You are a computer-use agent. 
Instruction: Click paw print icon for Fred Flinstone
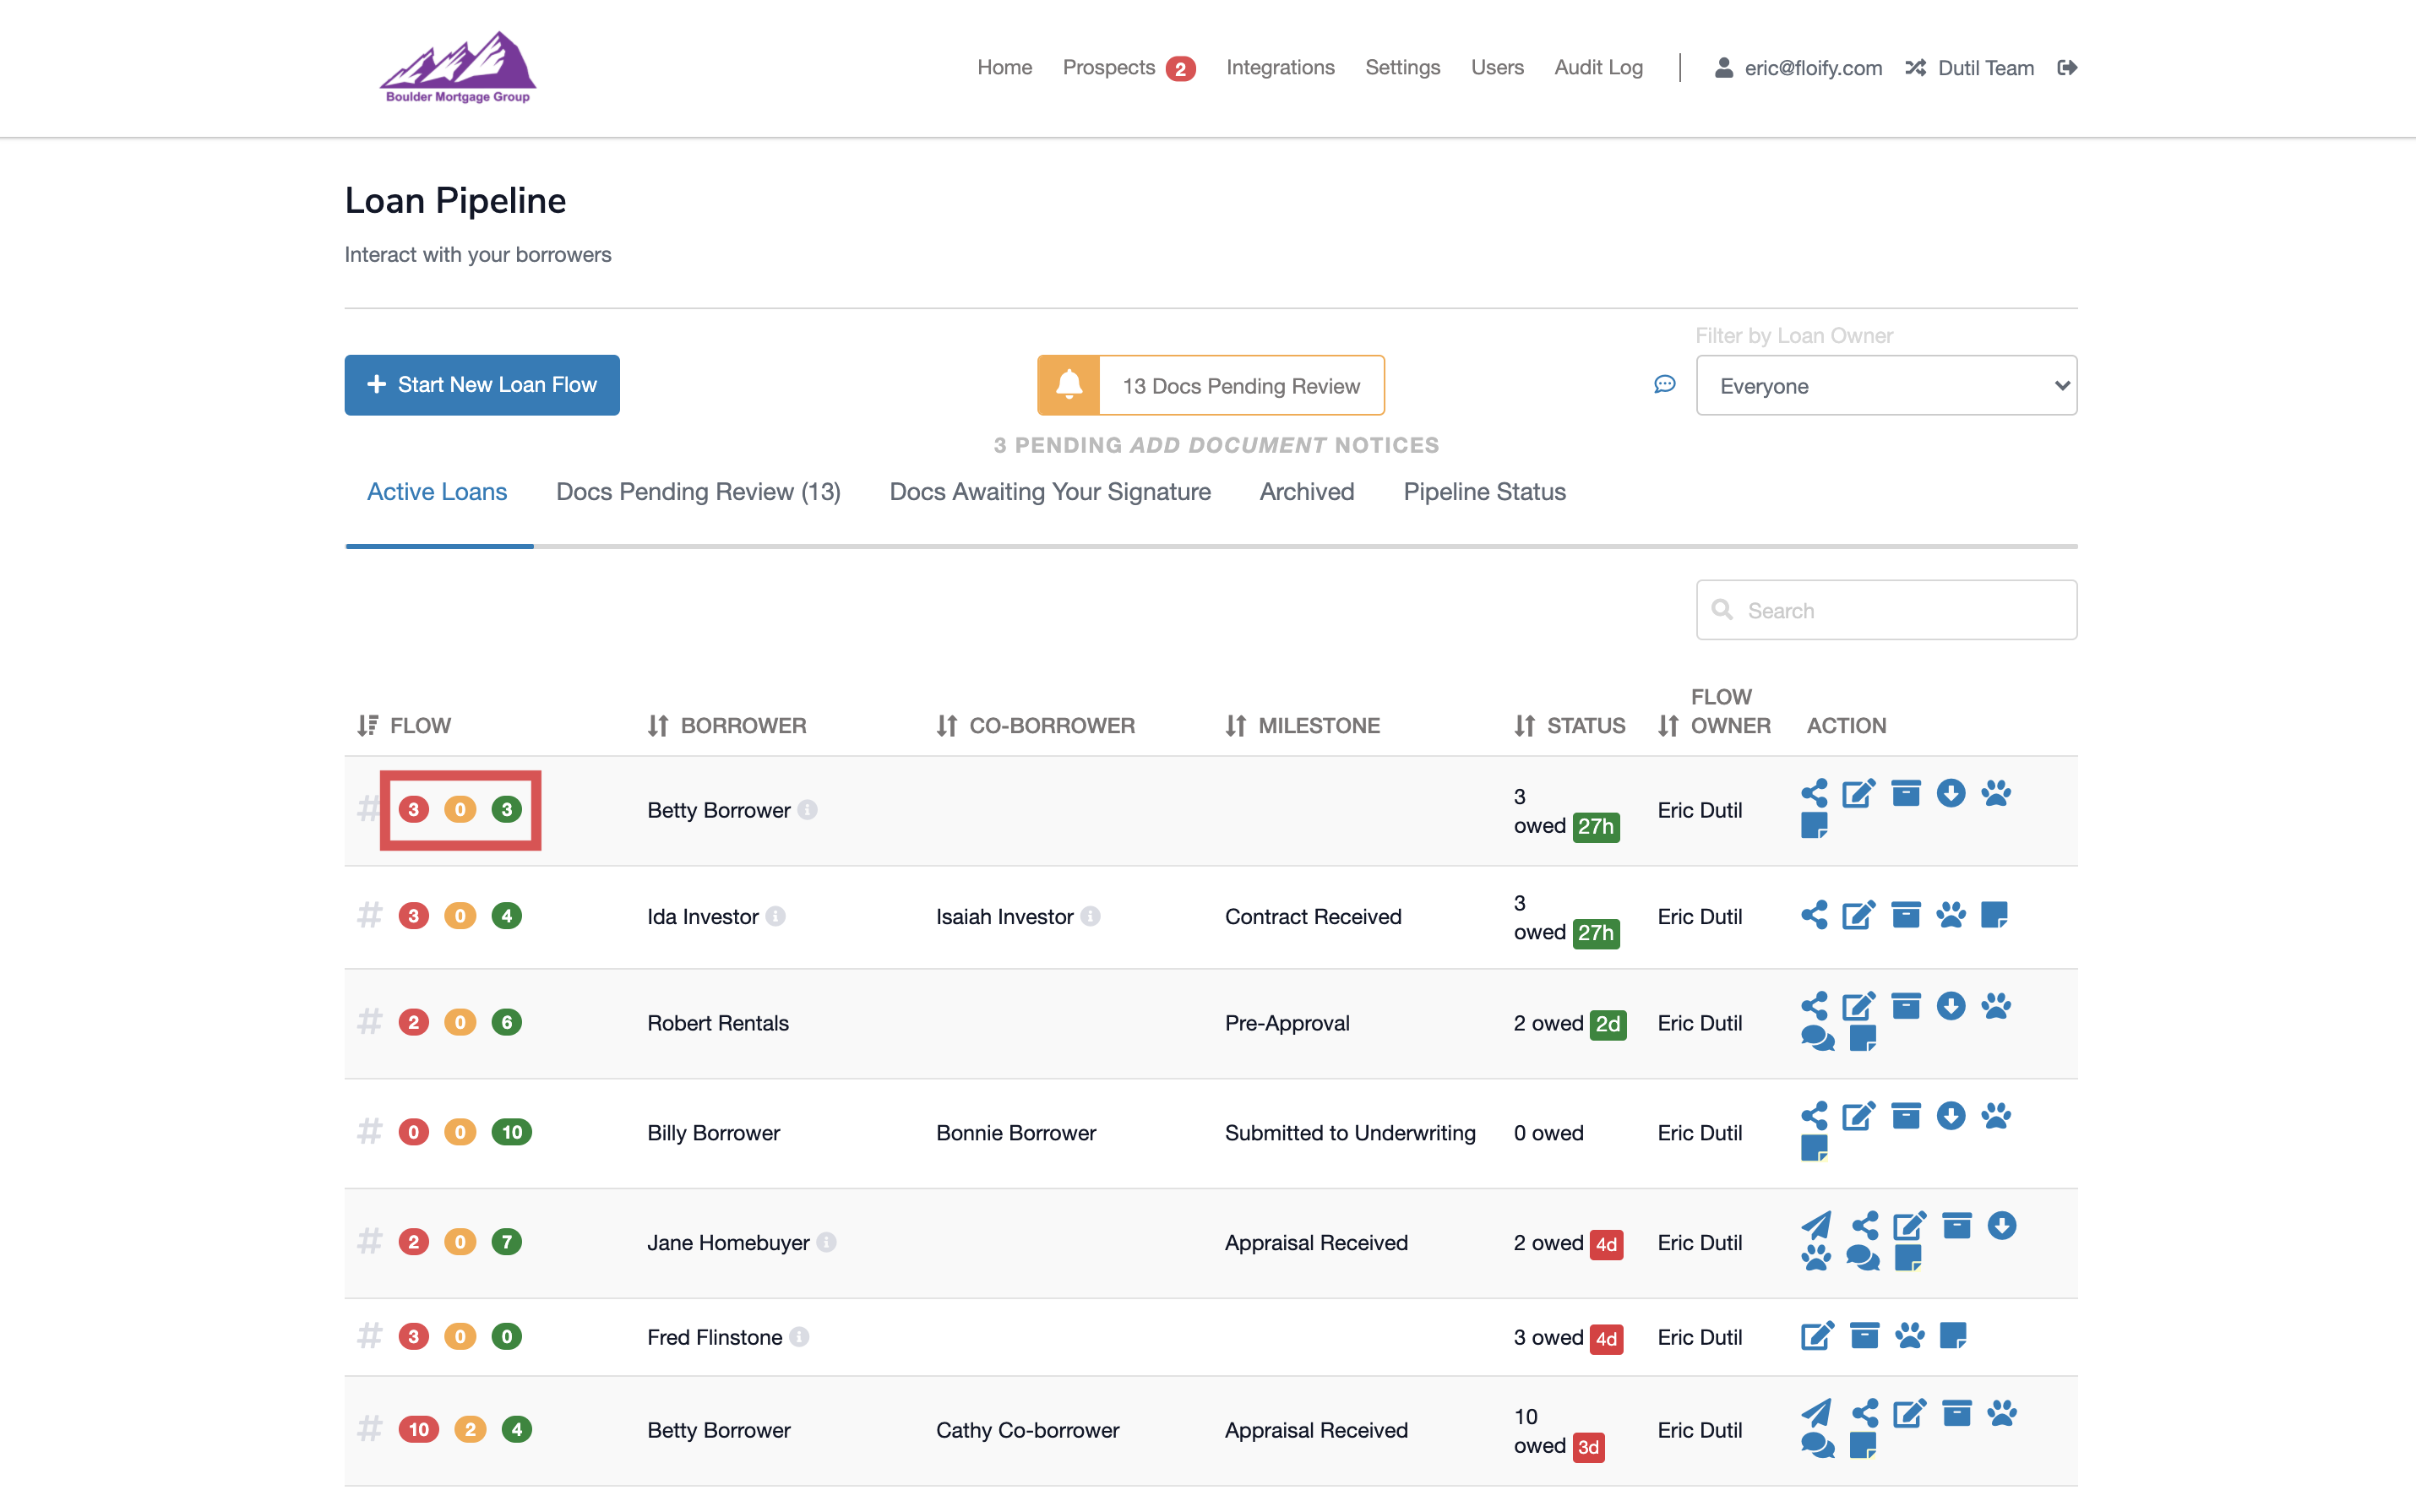[x=1909, y=1336]
